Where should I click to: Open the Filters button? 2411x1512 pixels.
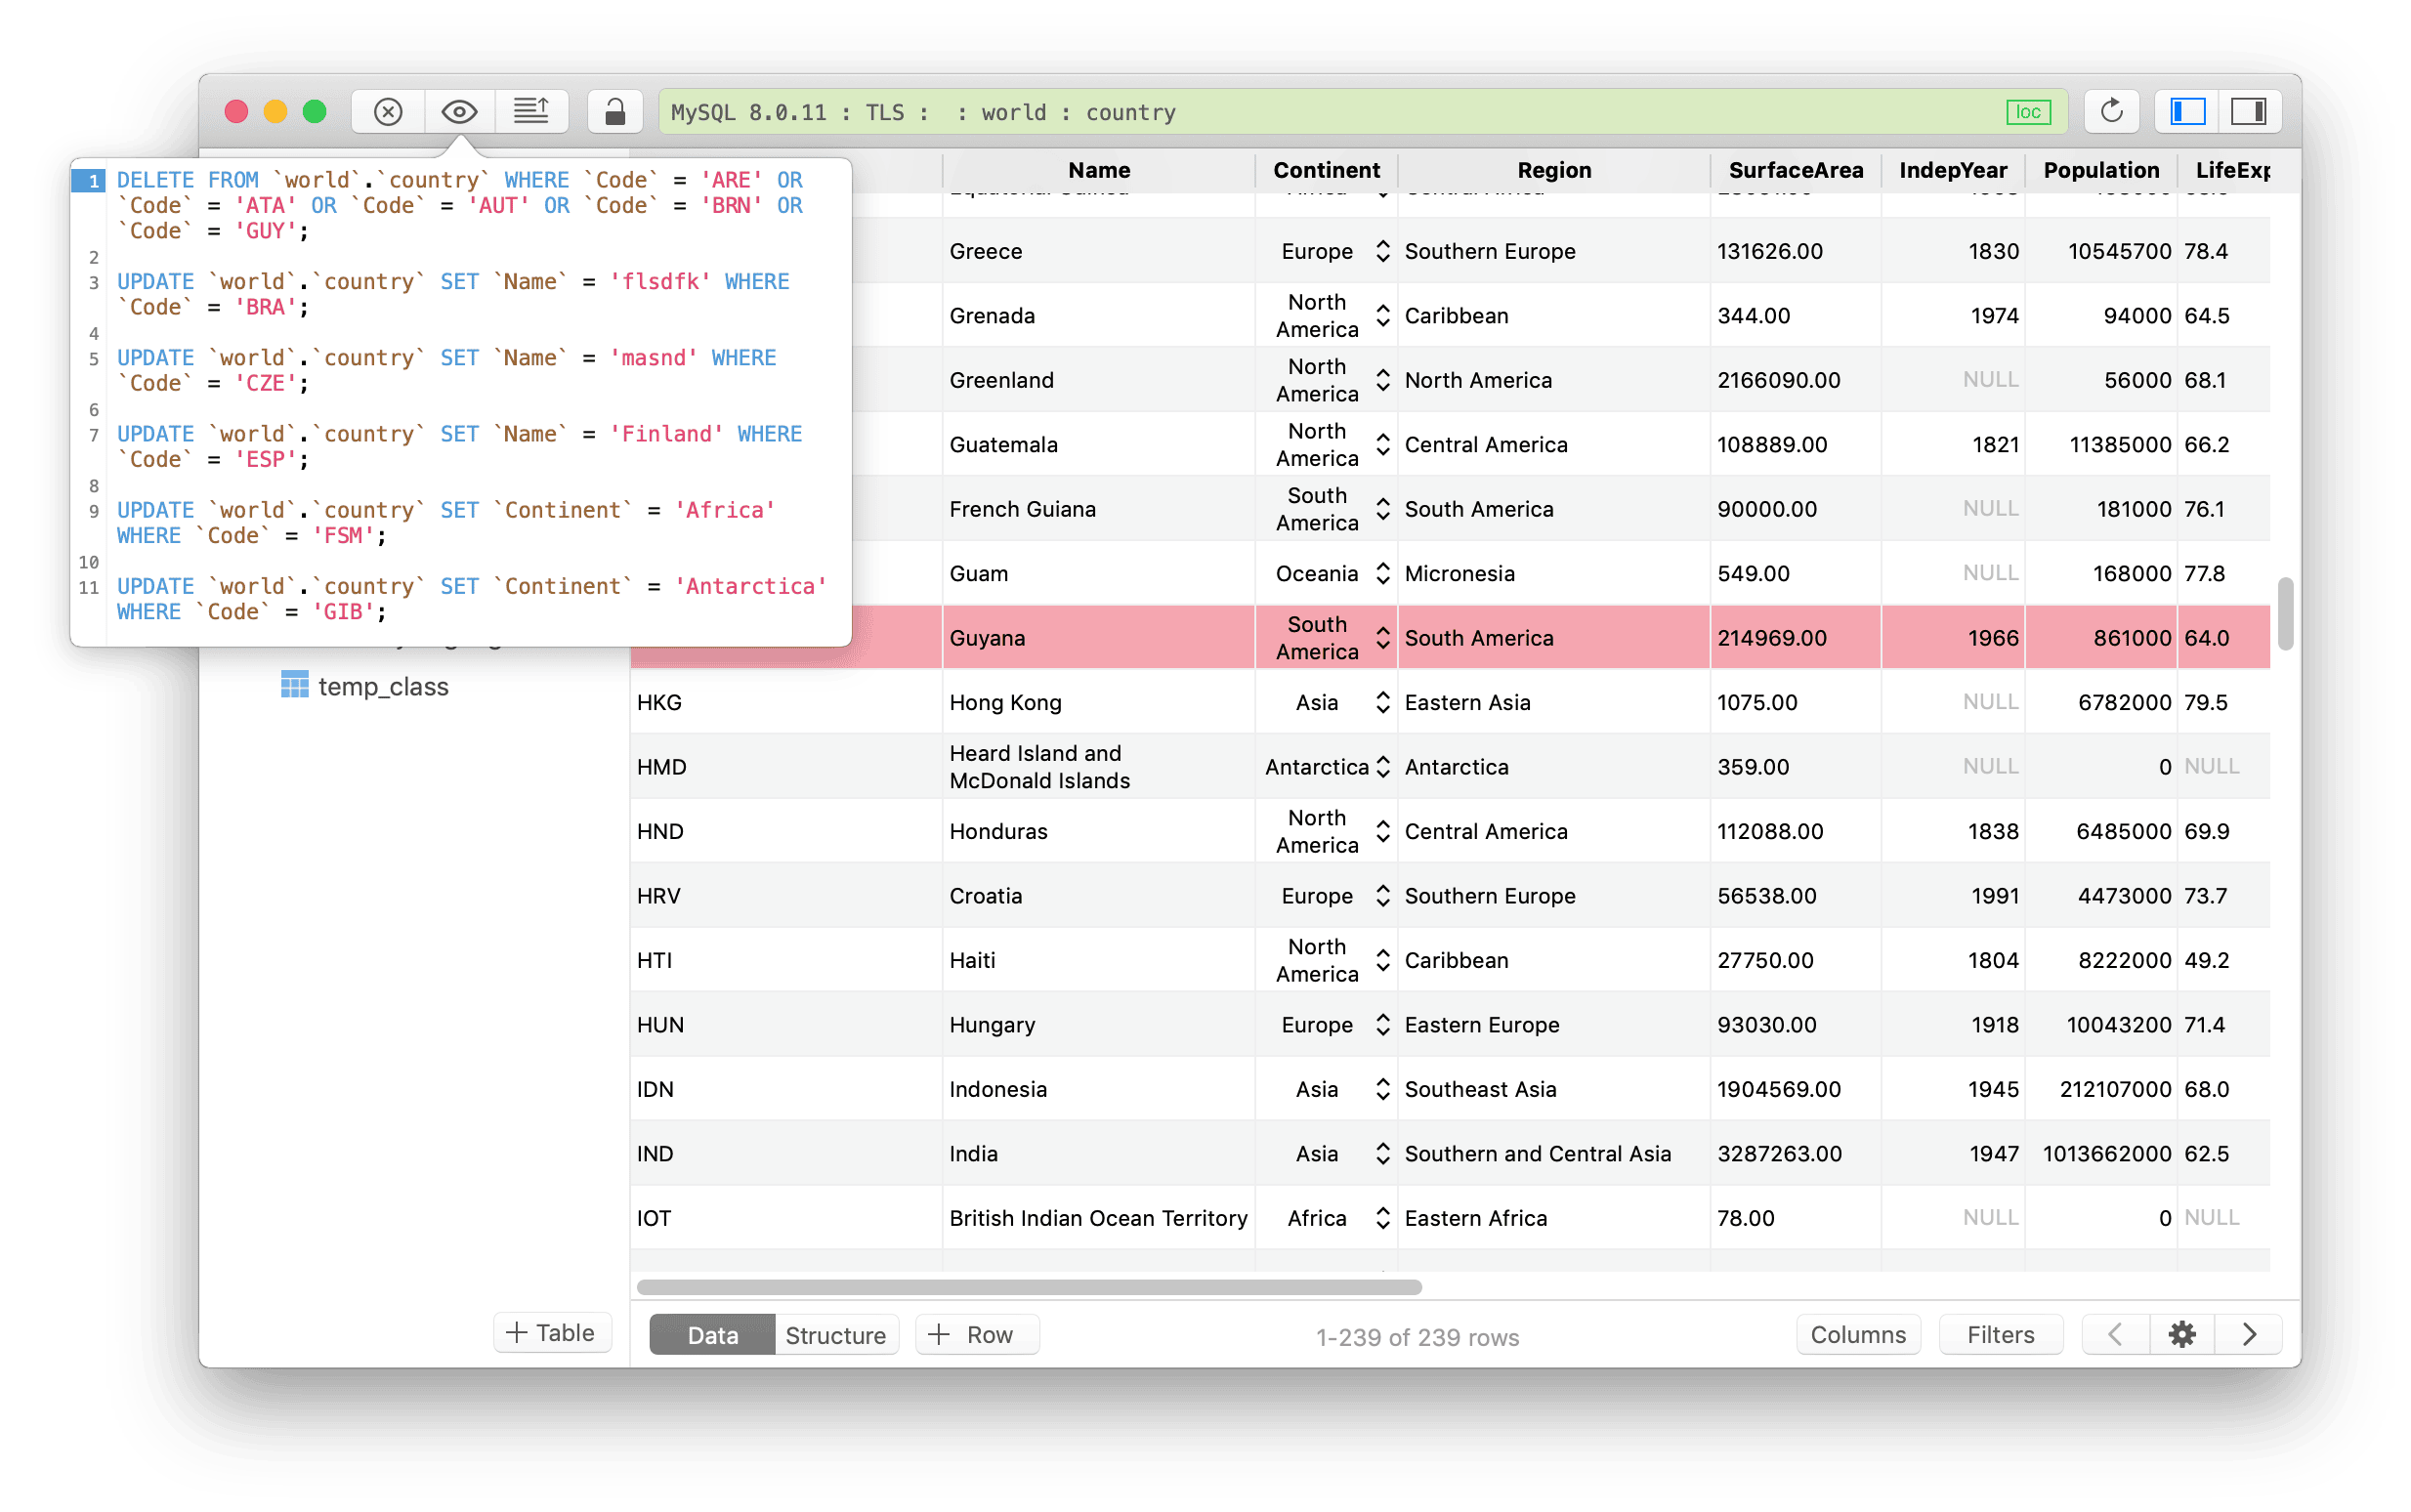pyautogui.click(x=2000, y=1335)
